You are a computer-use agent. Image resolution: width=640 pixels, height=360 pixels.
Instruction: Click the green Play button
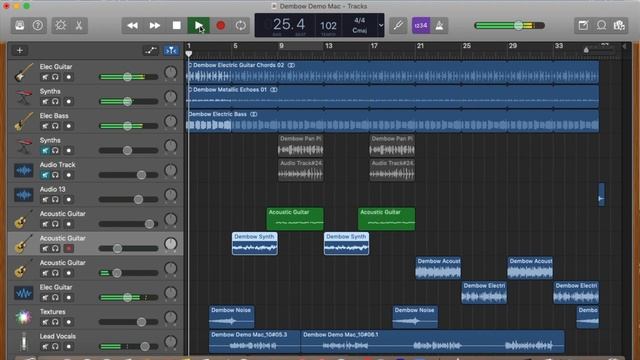pos(199,25)
